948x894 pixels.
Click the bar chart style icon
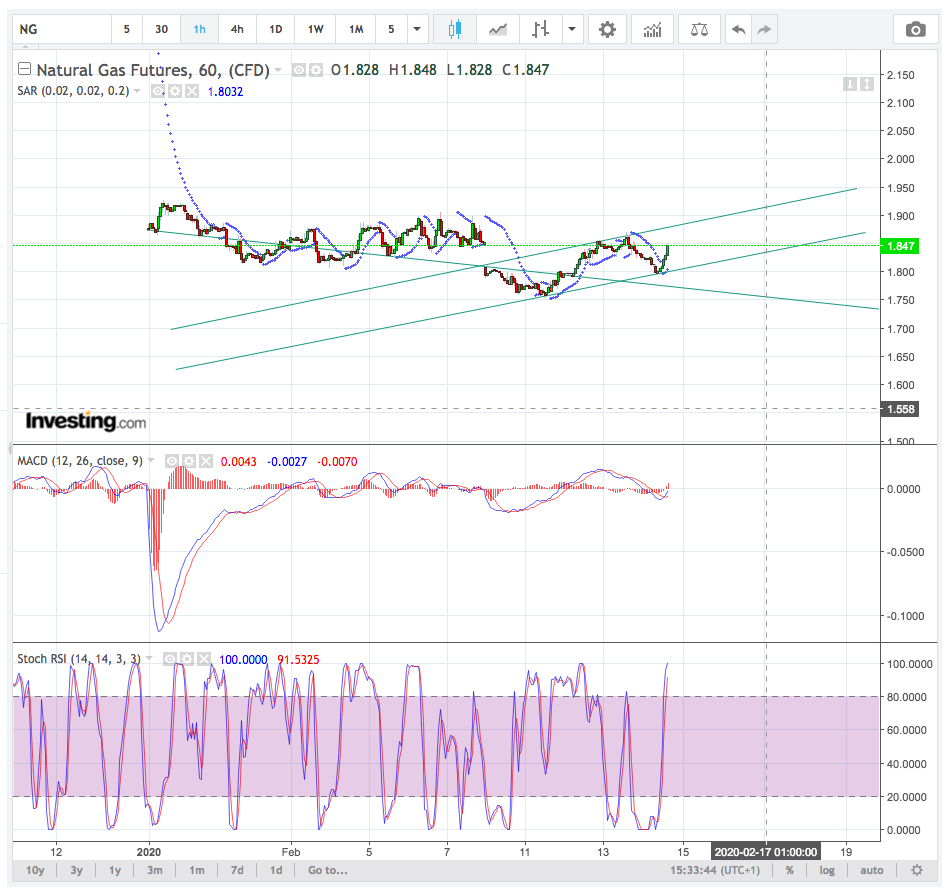pos(541,29)
